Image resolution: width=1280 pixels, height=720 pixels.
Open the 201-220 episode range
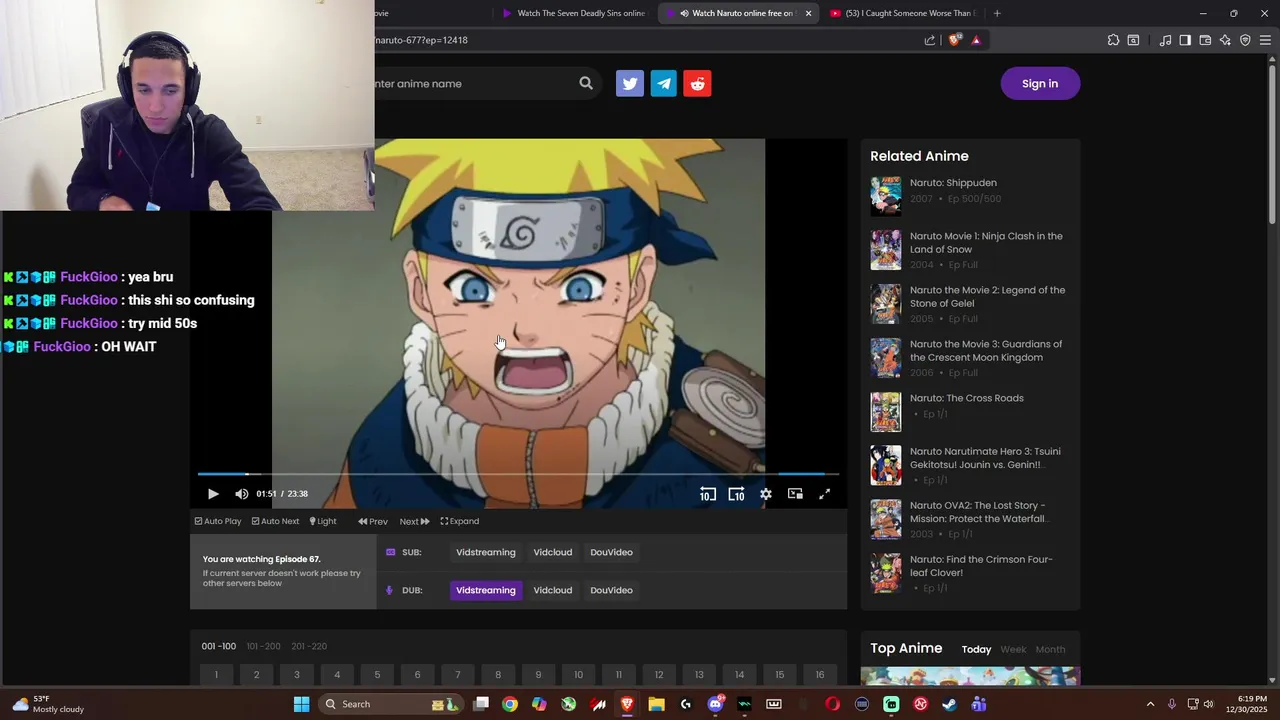pyautogui.click(x=309, y=646)
